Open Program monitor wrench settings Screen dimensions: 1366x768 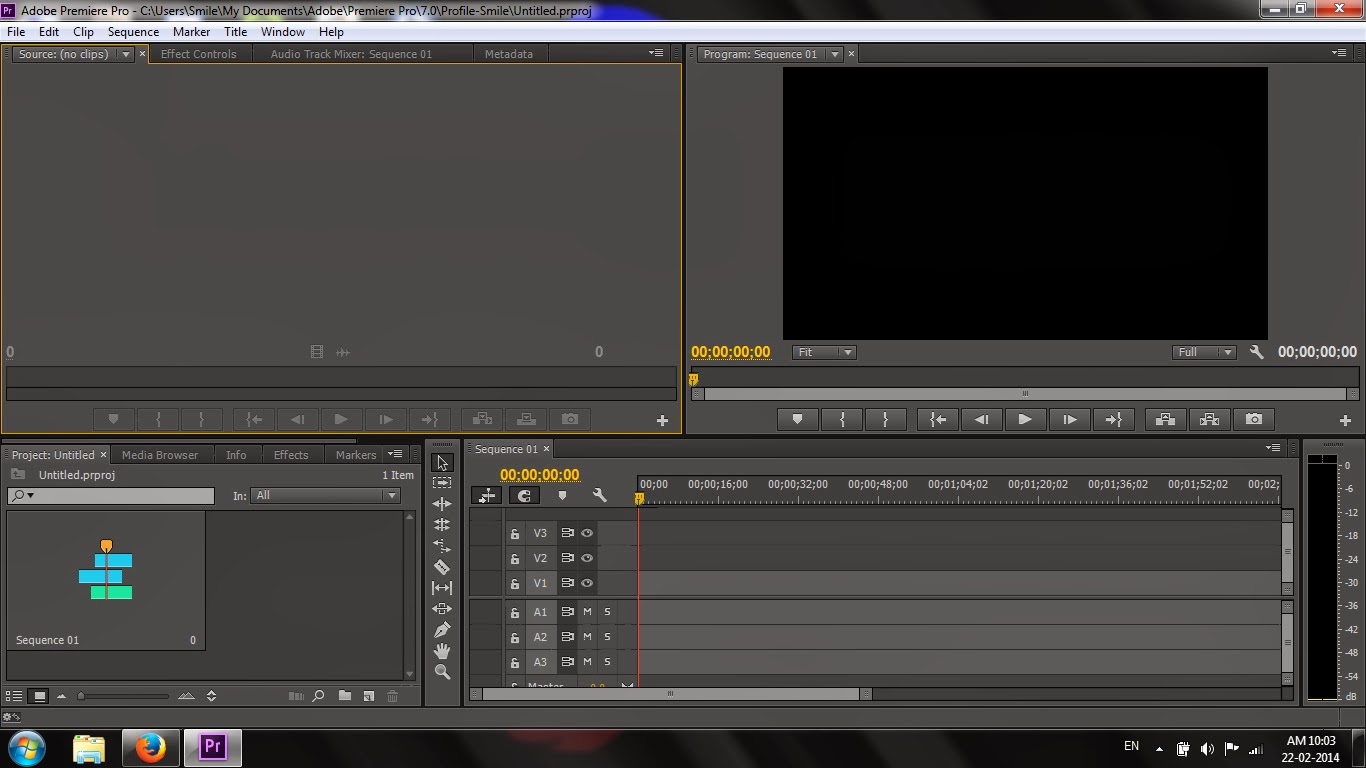coord(1257,352)
